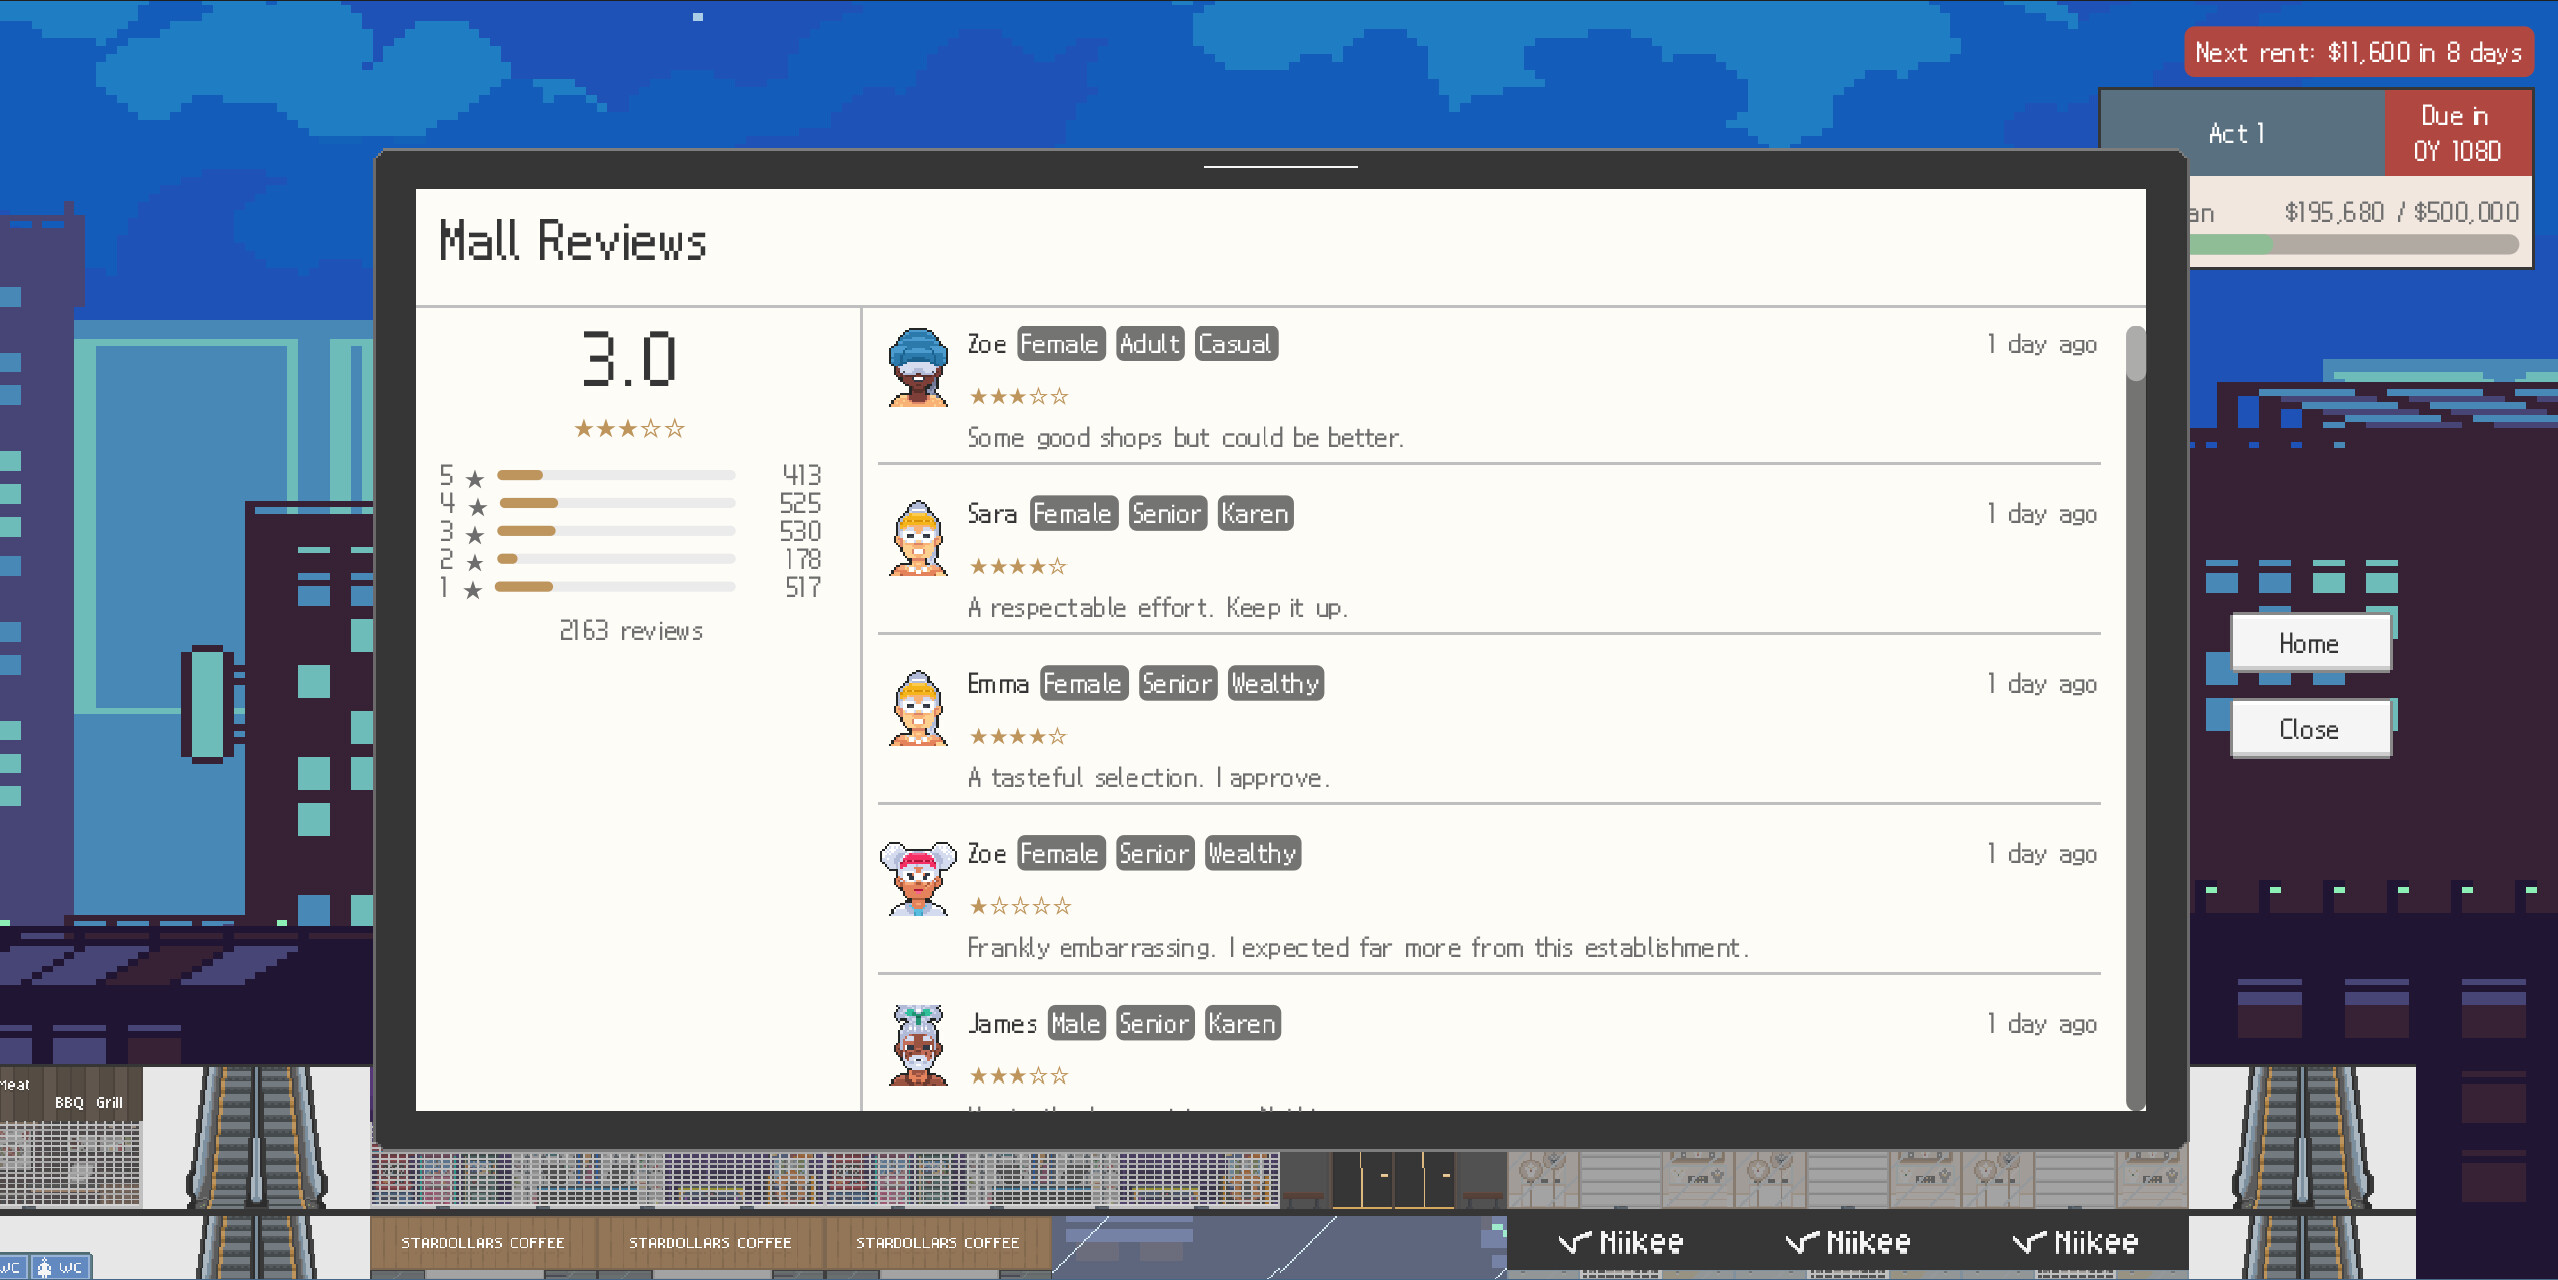Click the 5 star rating bar
The height and width of the screenshot is (1280, 2558).
616,475
